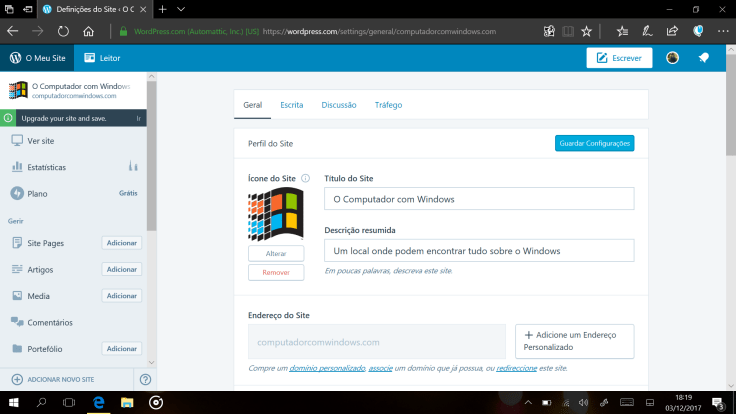Click the info icon beside Ícone do Site

(305, 178)
